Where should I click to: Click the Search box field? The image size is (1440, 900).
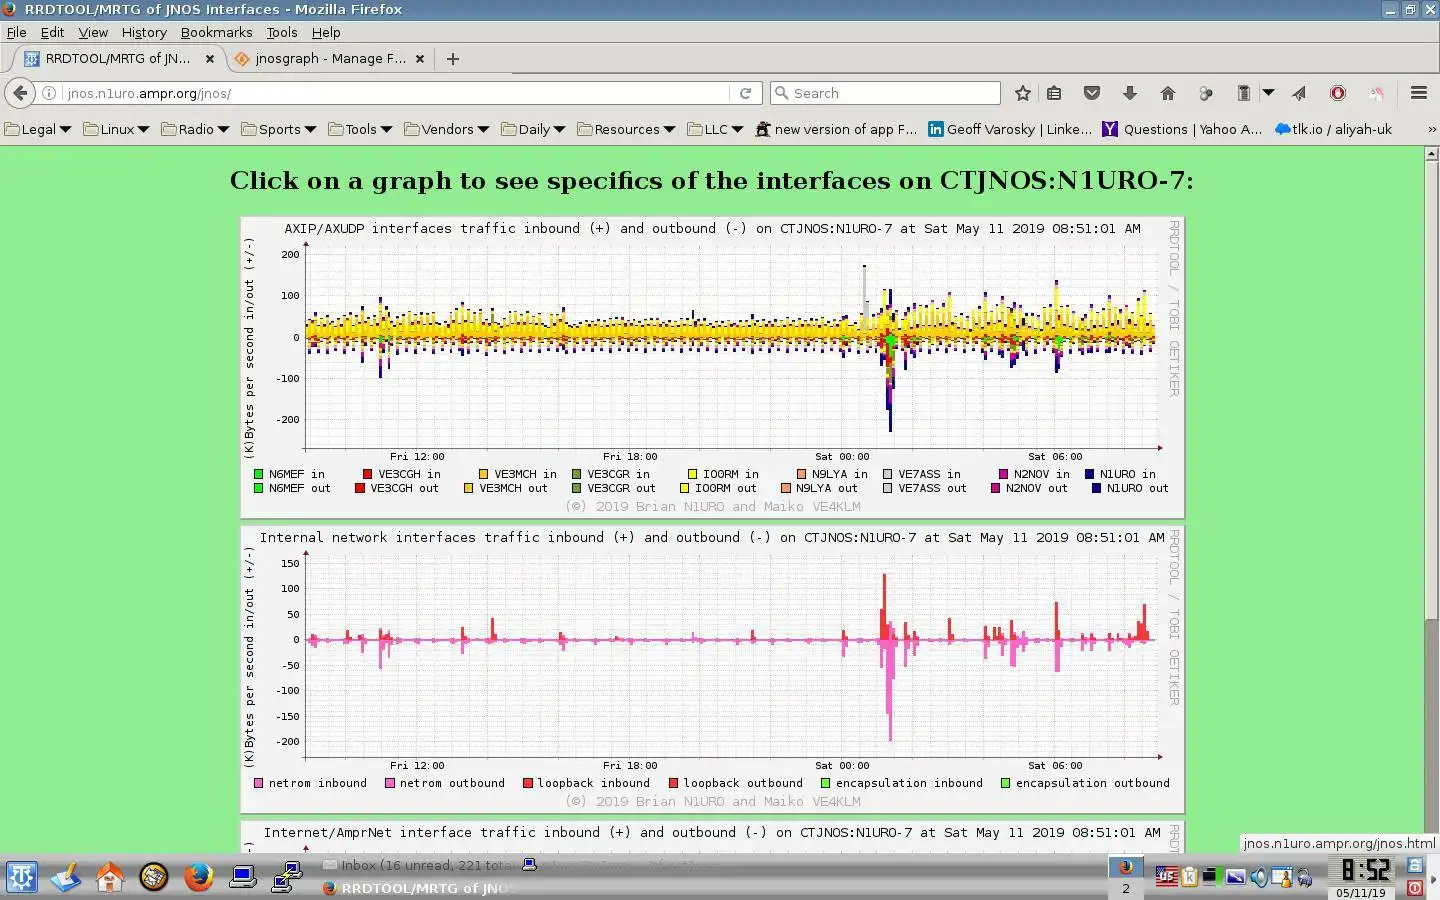[x=885, y=93]
